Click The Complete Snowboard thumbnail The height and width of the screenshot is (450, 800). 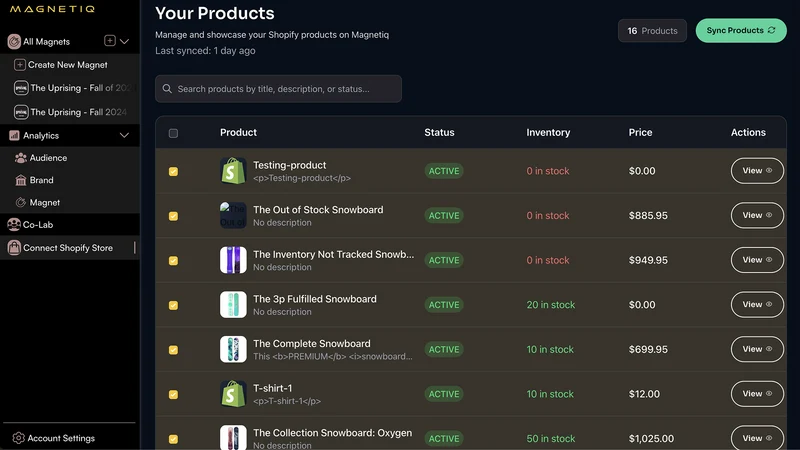click(x=233, y=349)
